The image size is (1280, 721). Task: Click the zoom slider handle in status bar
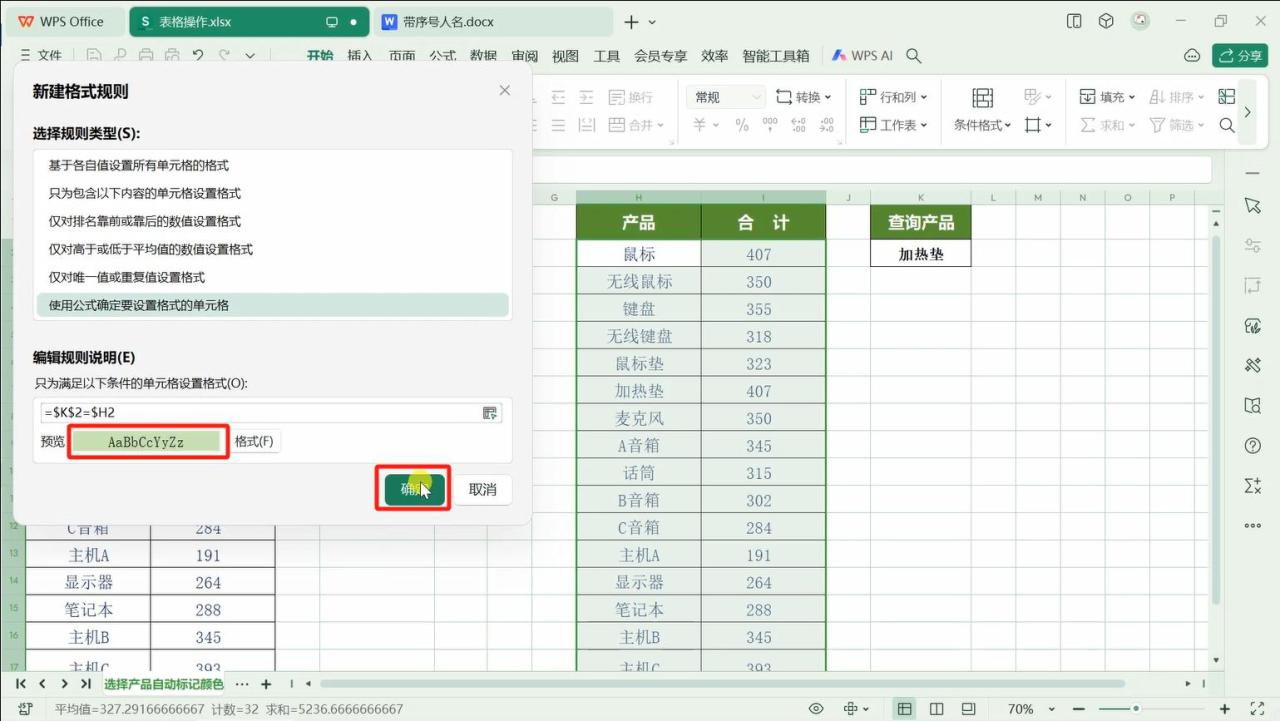point(1136,709)
